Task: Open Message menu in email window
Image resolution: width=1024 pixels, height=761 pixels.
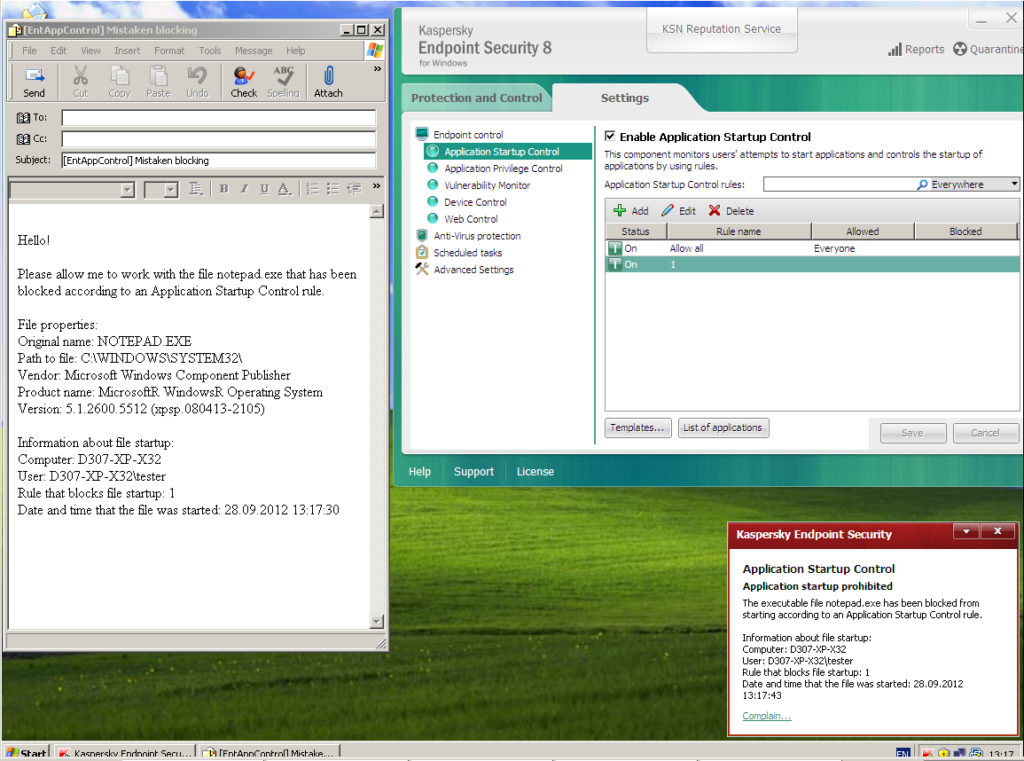Action: (x=253, y=50)
